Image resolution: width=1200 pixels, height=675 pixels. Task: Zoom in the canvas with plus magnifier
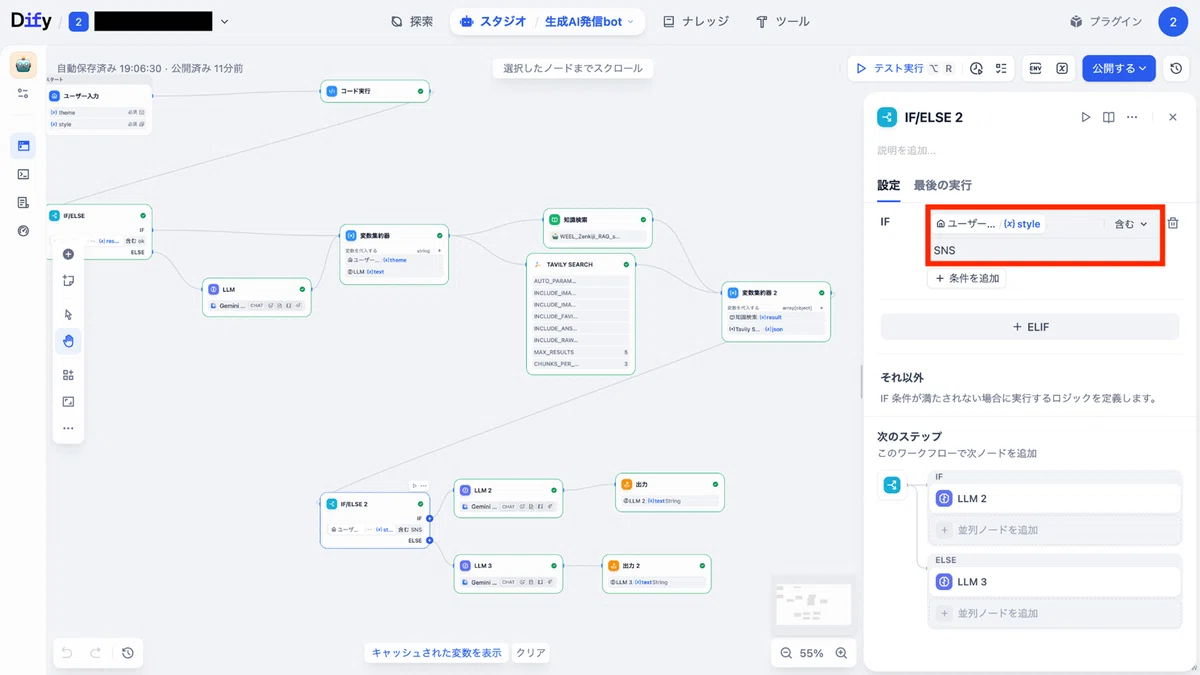pyautogui.click(x=841, y=653)
